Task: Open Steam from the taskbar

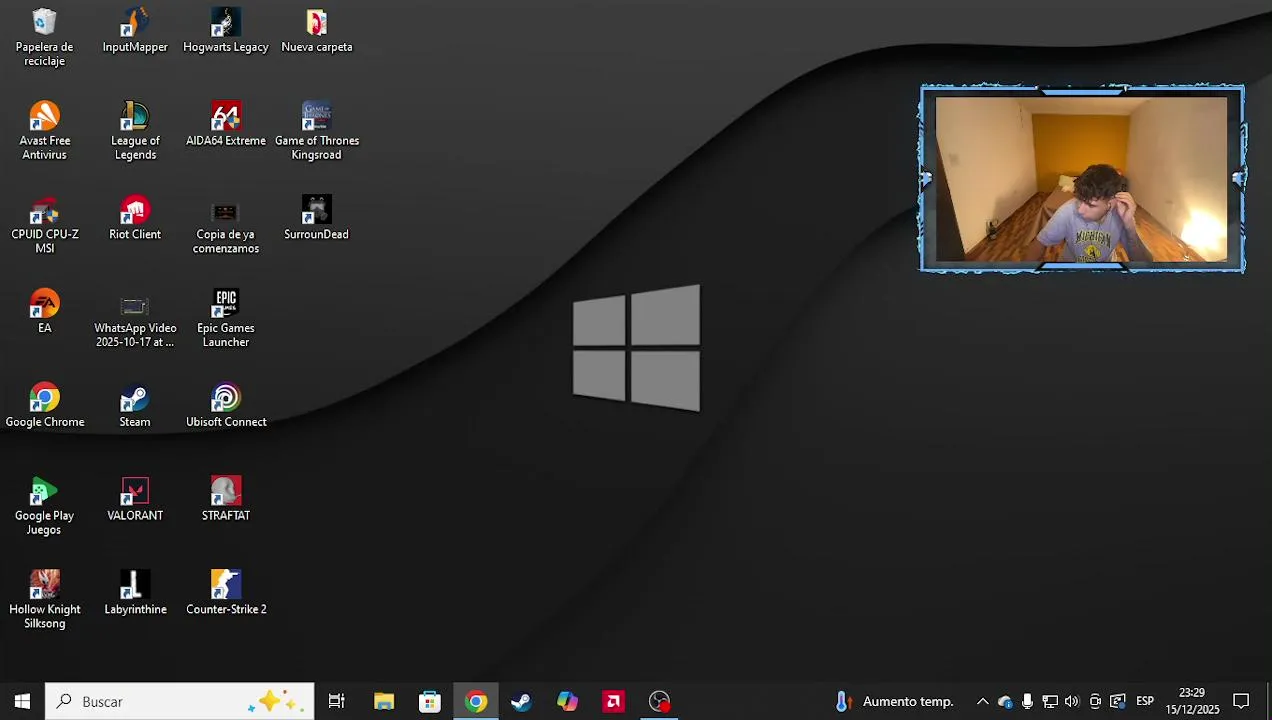Action: coord(521,701)
